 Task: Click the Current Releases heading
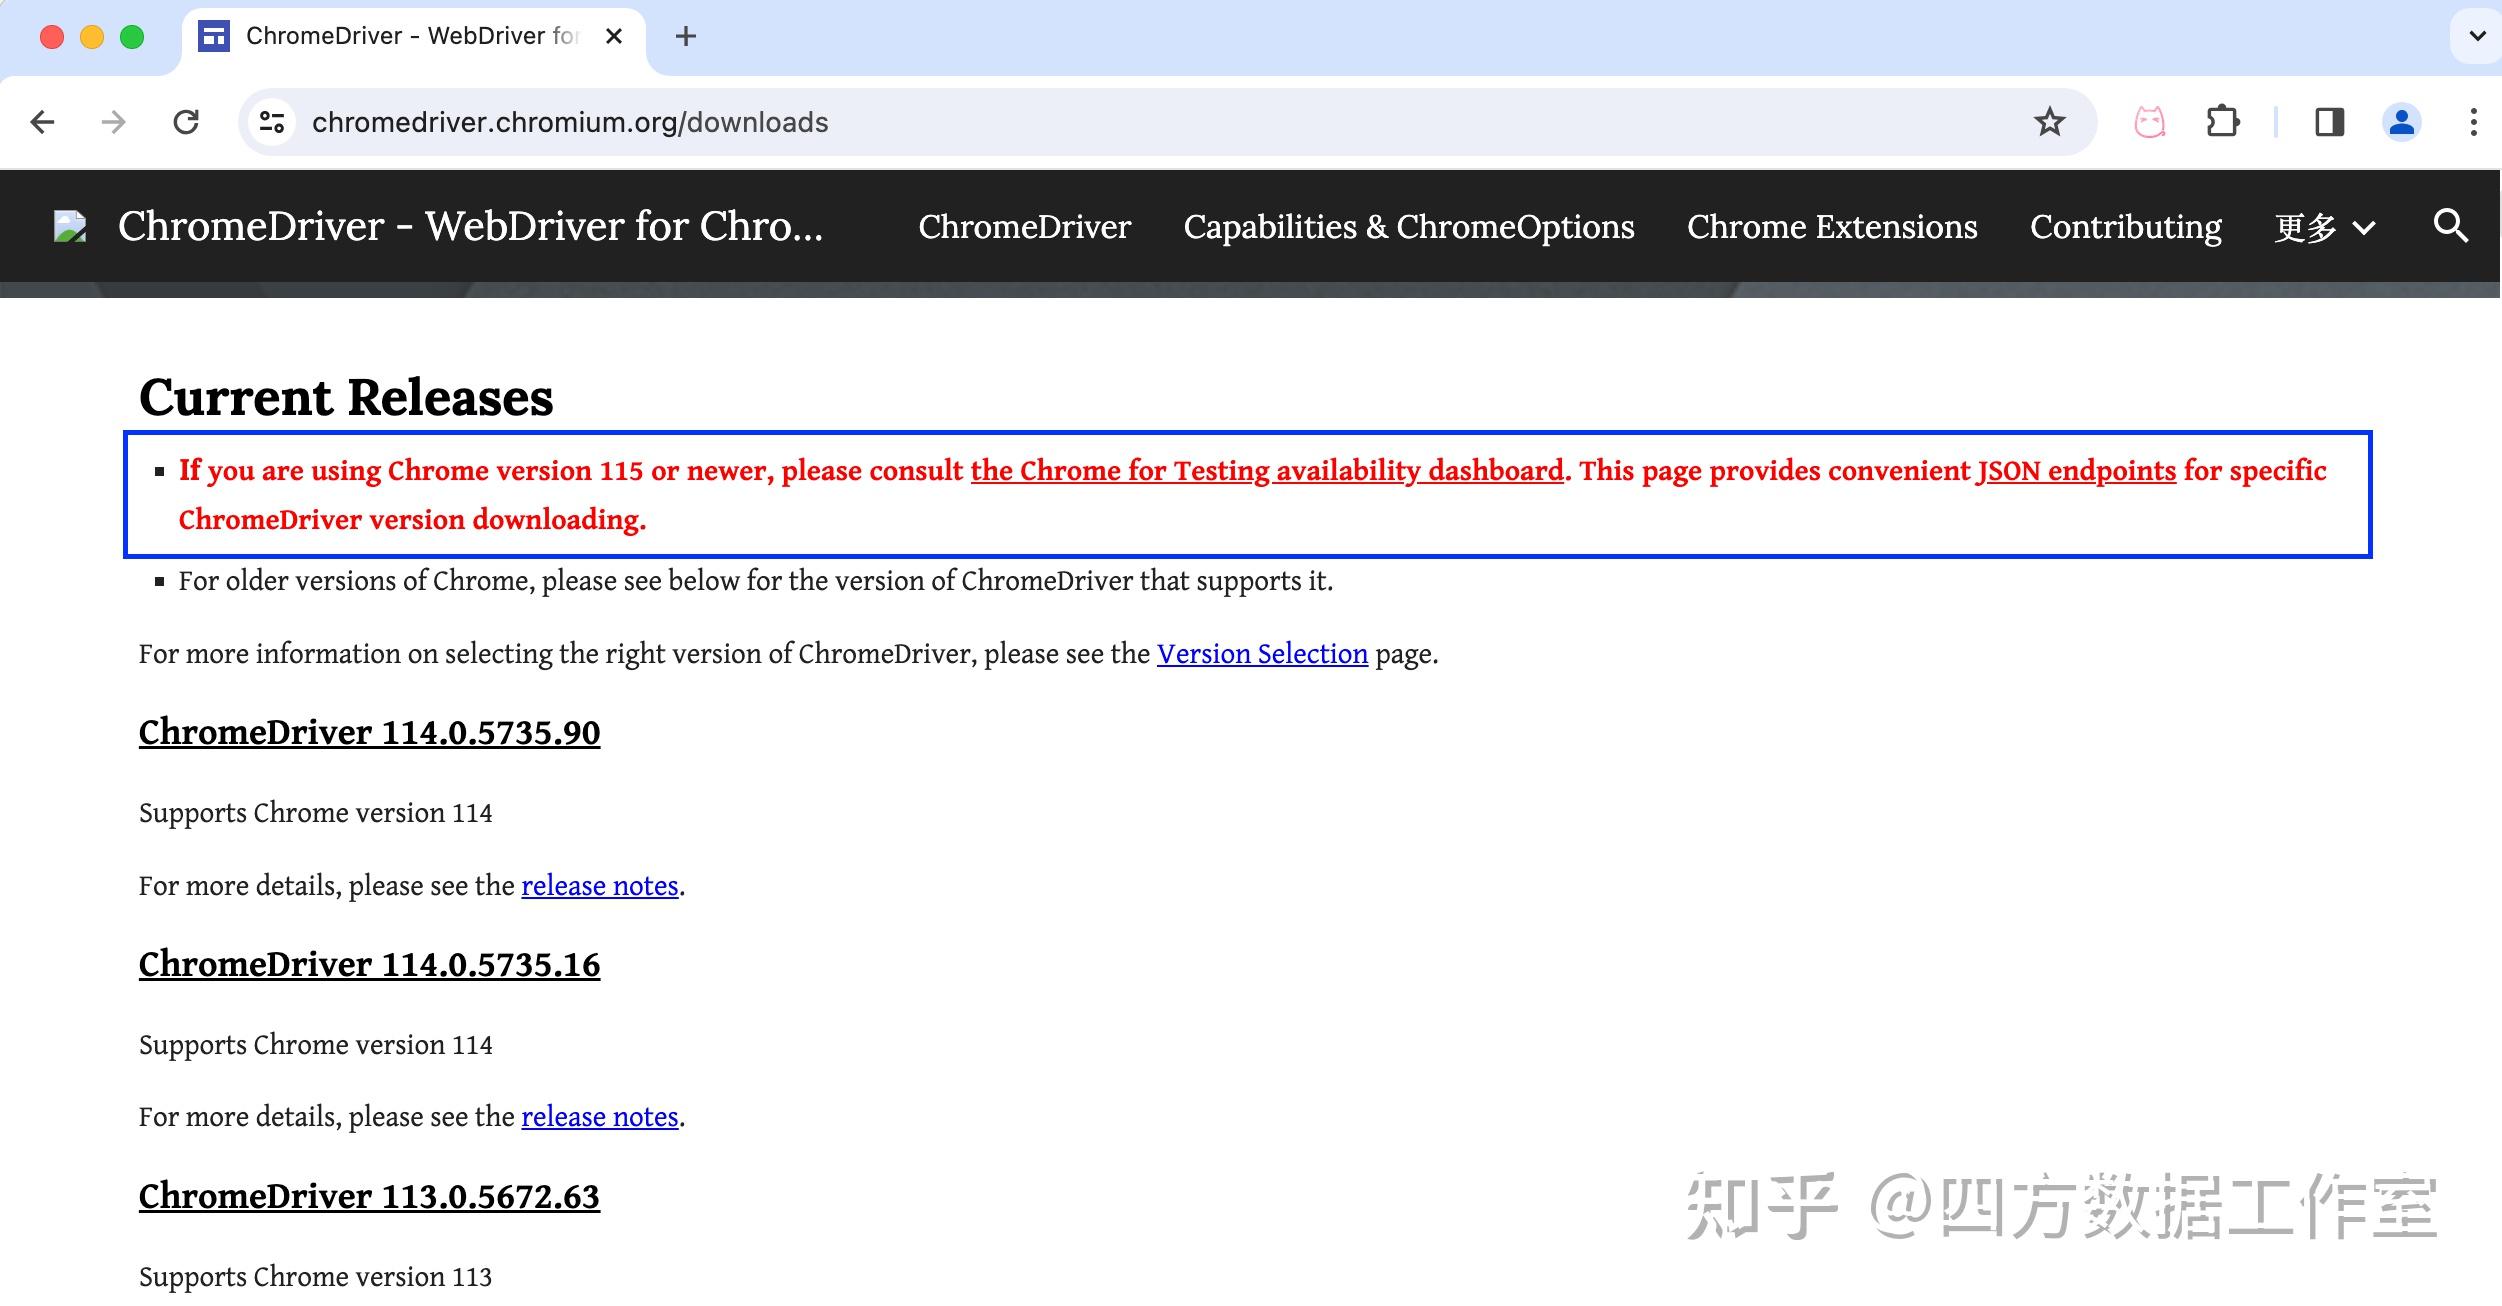click(x=345, y=397)
